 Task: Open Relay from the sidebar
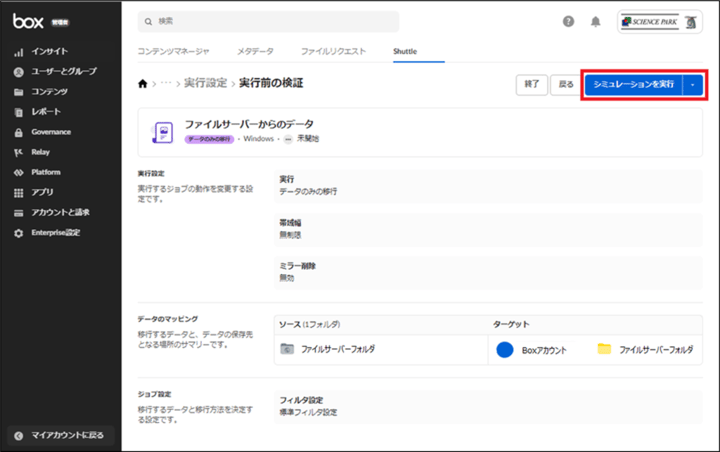[x=39, y=152]
